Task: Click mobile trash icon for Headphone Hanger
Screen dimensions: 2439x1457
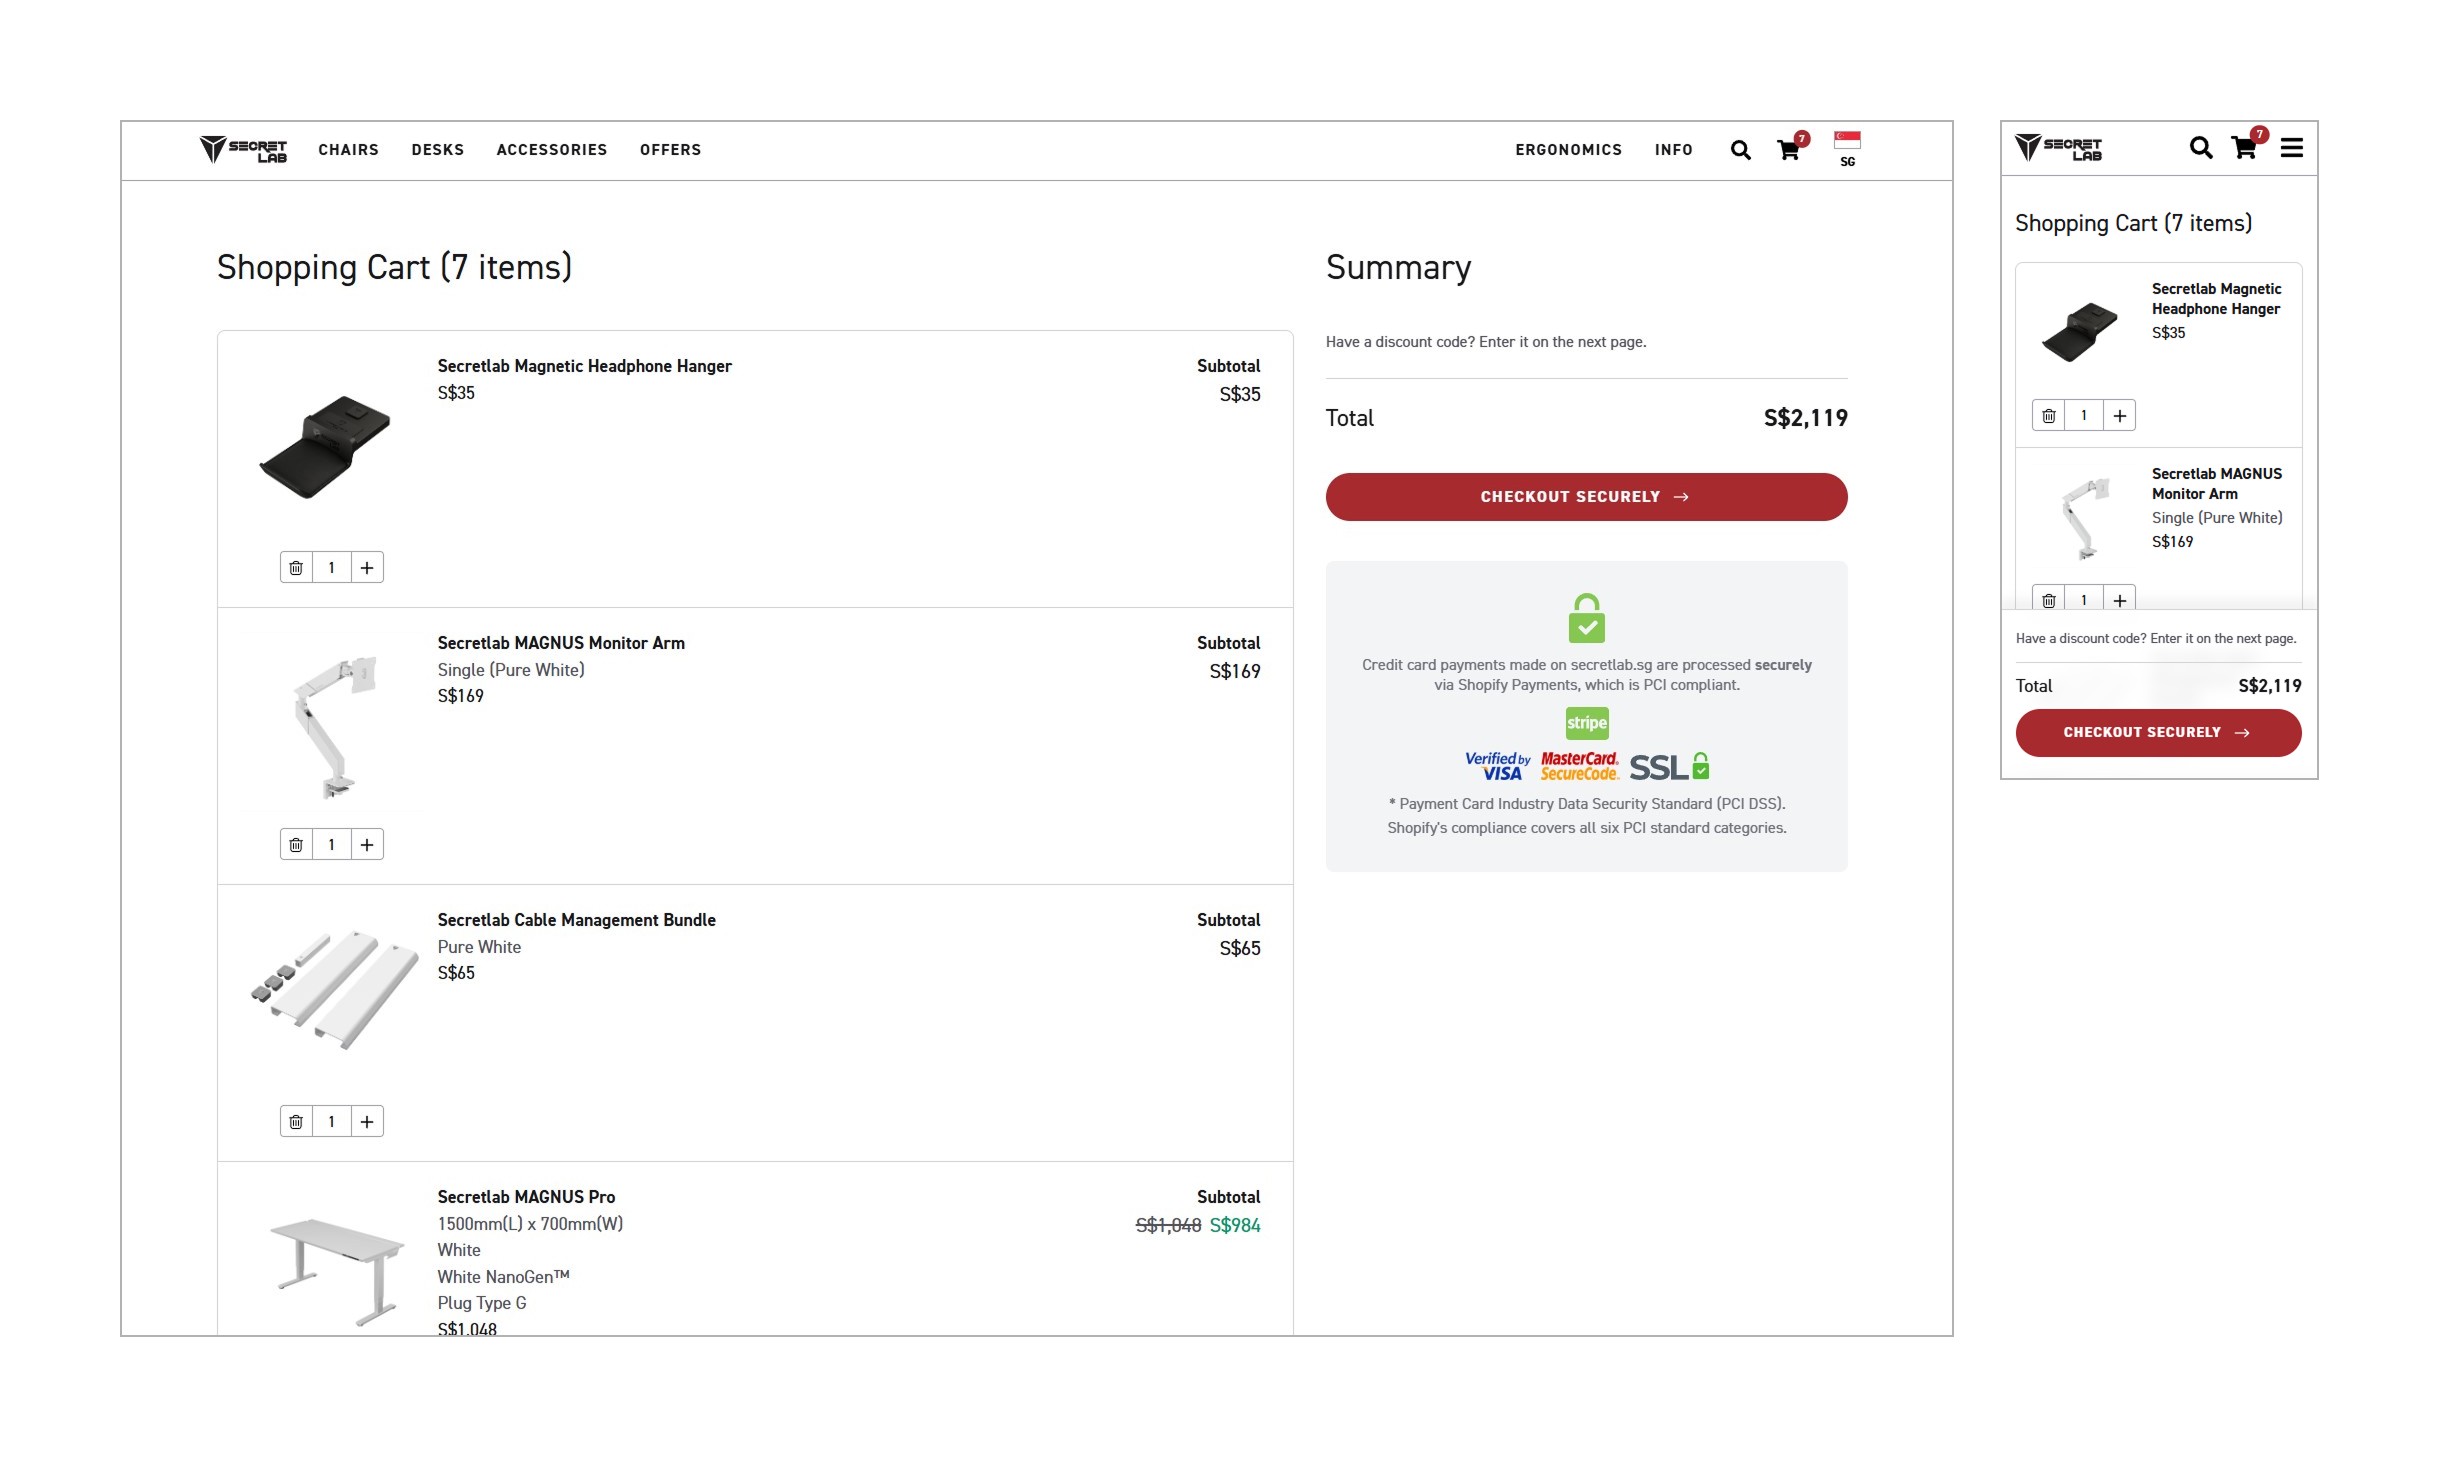Action: [x=2048, y=416]
